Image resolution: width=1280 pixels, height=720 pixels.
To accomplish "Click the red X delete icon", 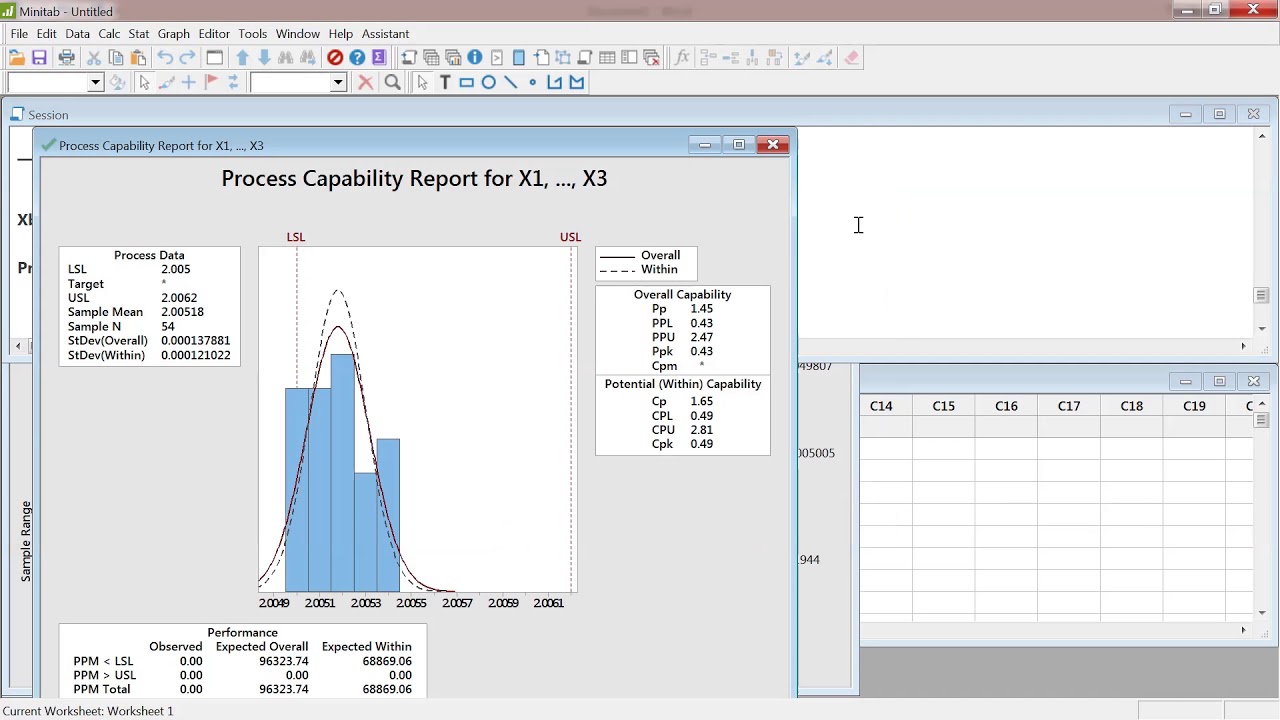I will pos(366,83).
